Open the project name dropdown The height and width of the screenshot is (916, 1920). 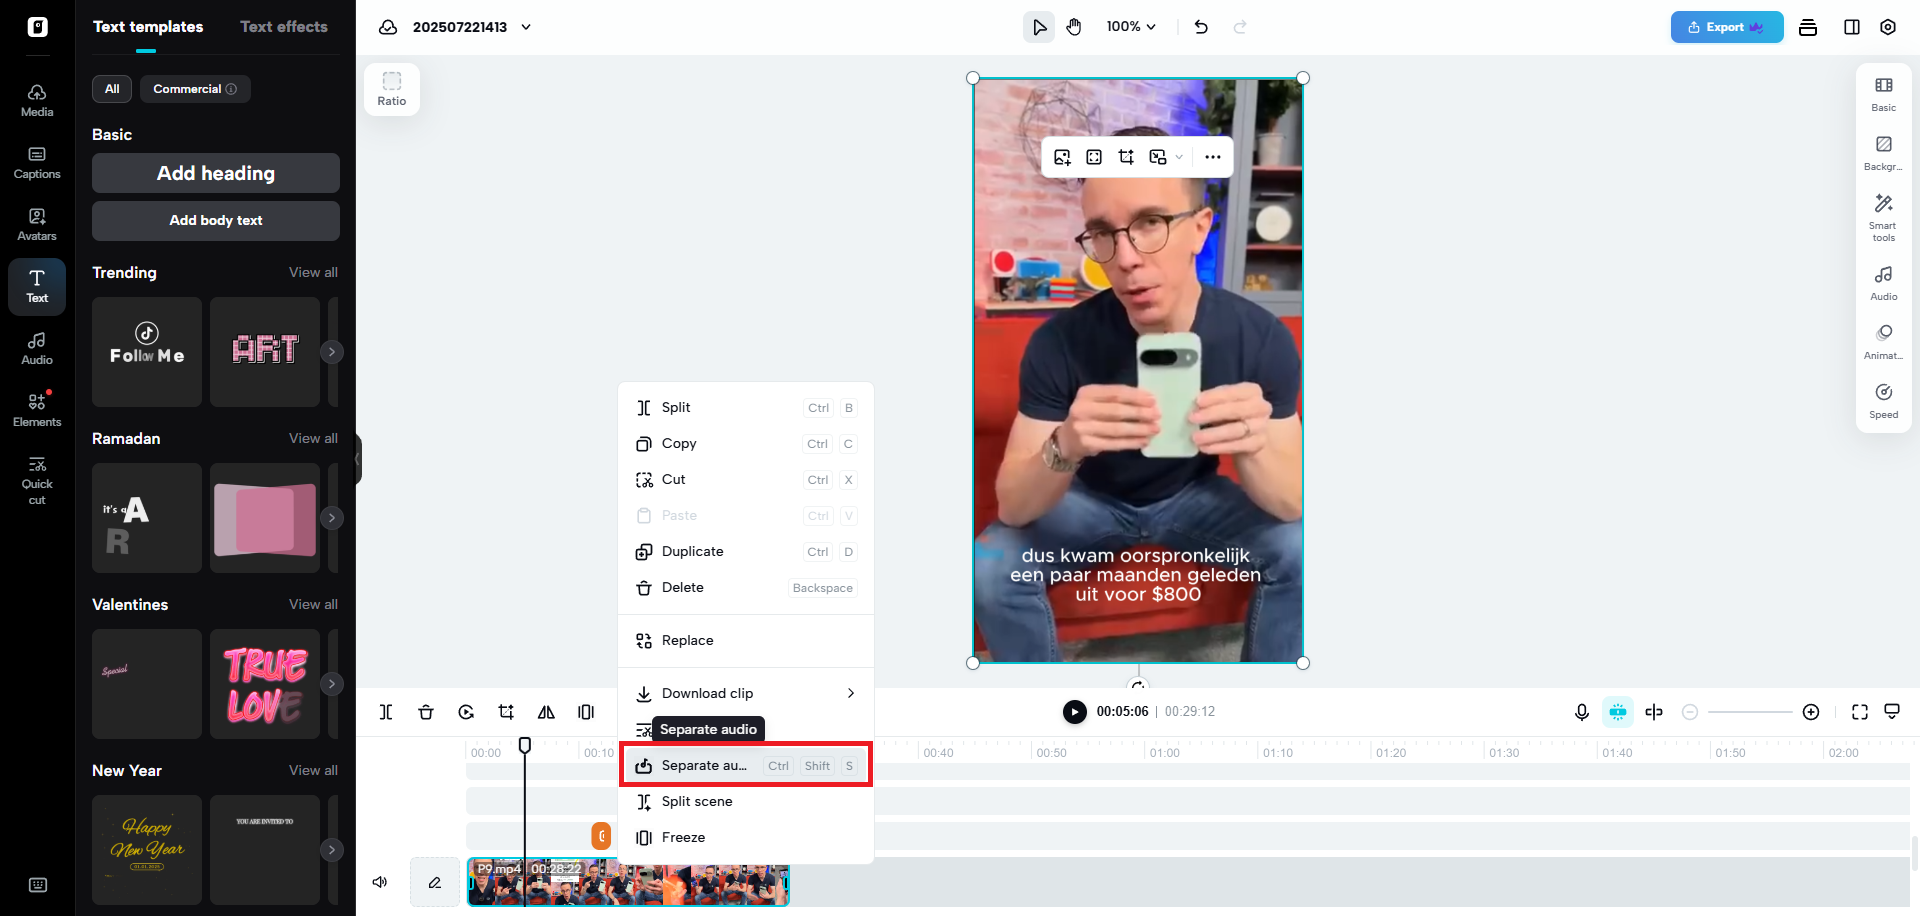[x=526, y=27]
